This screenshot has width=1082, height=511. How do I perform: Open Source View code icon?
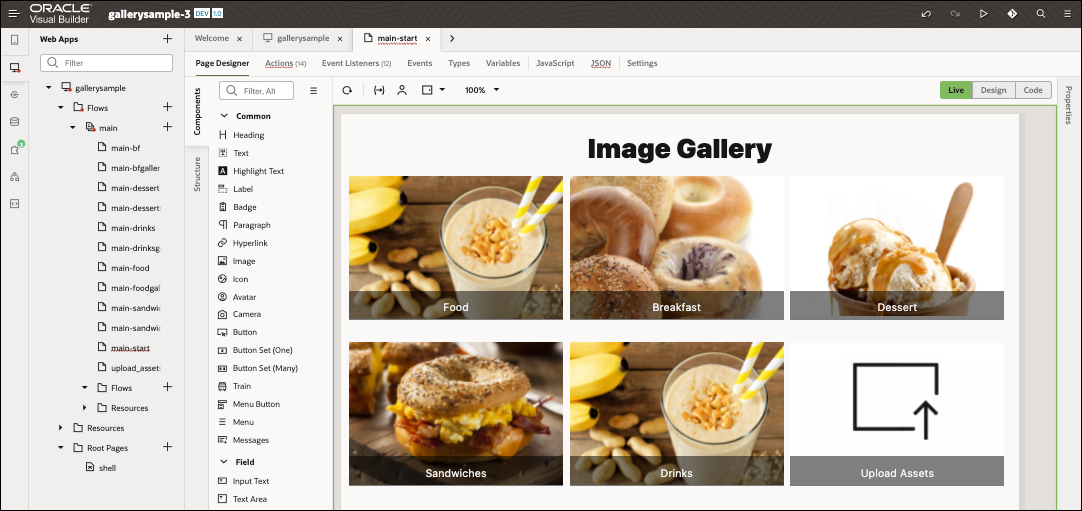coord(14,203)
